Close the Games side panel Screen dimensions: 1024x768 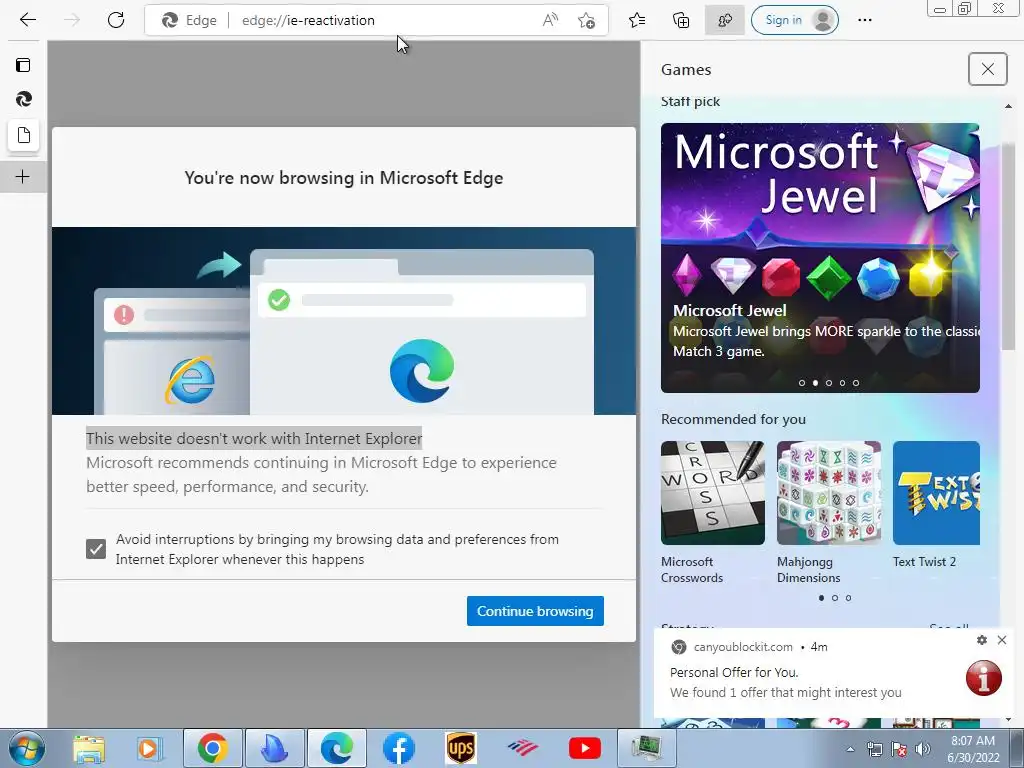coord(987,69)
